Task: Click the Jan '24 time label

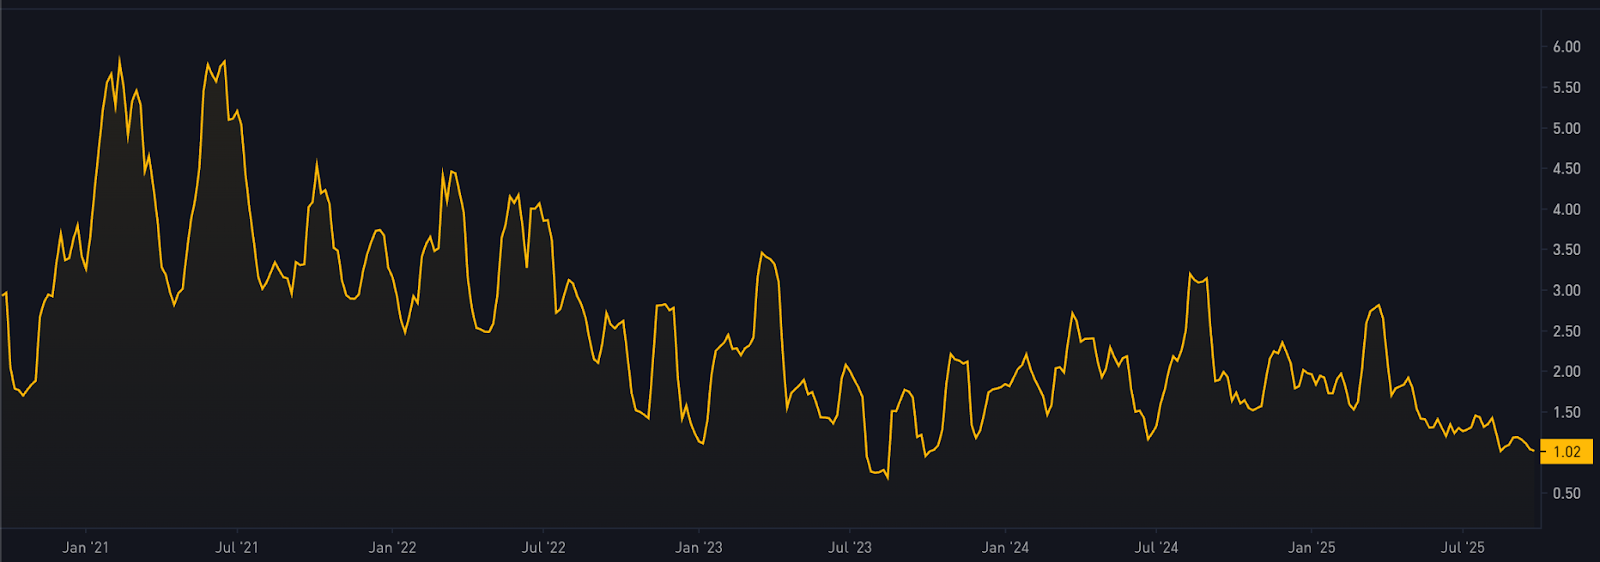Action: 1005,547
